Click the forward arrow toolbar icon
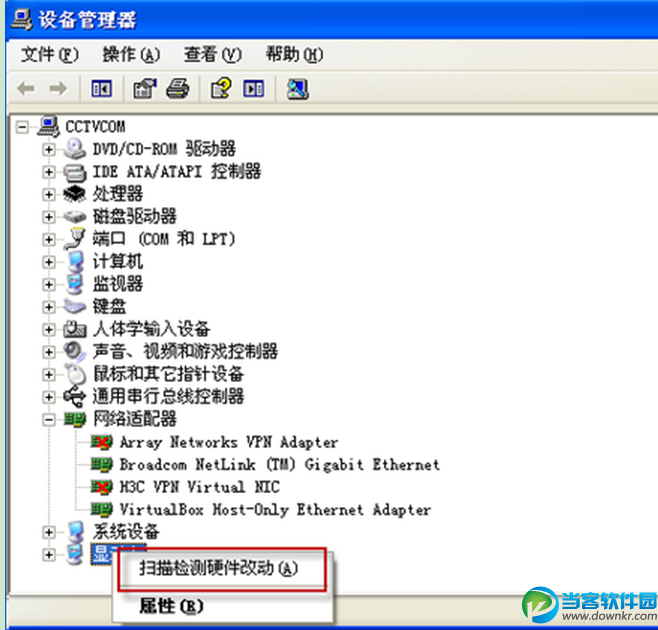Viewport: 658px width, 630px height. (58, 89)
